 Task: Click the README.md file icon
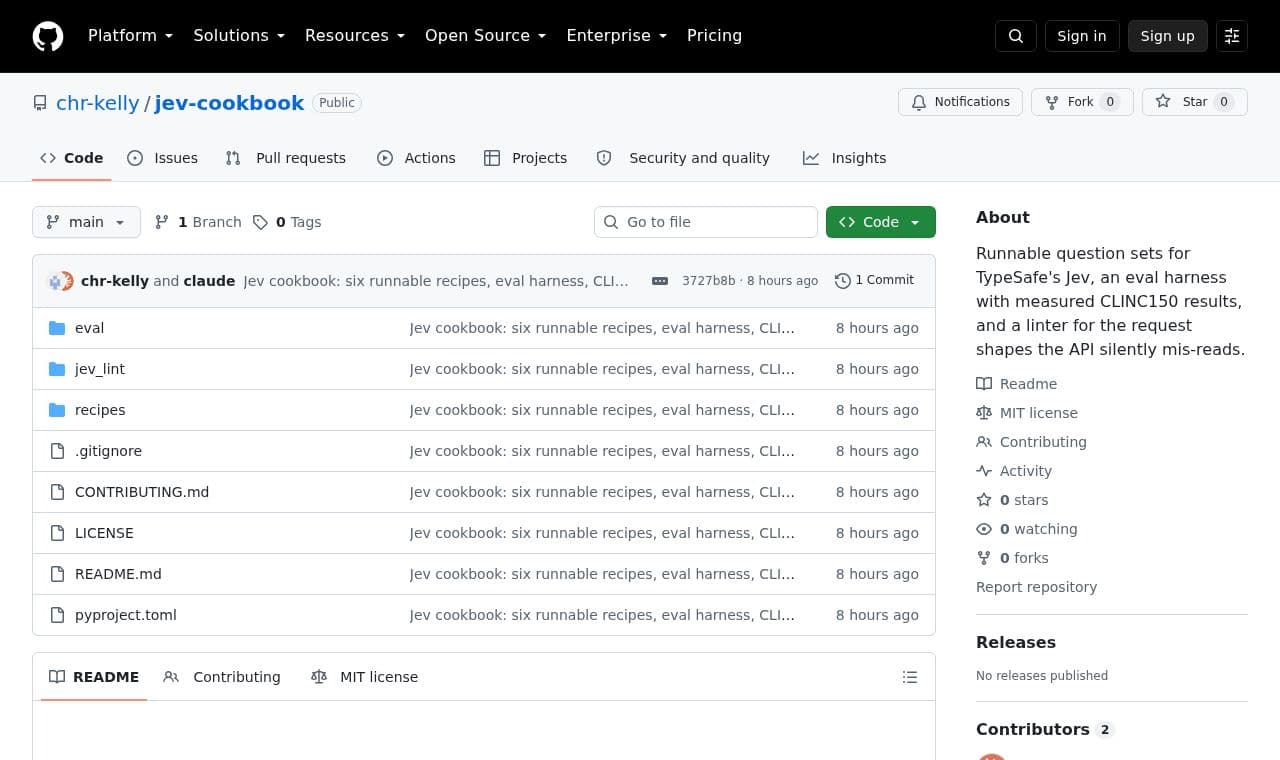coord(57,574)
